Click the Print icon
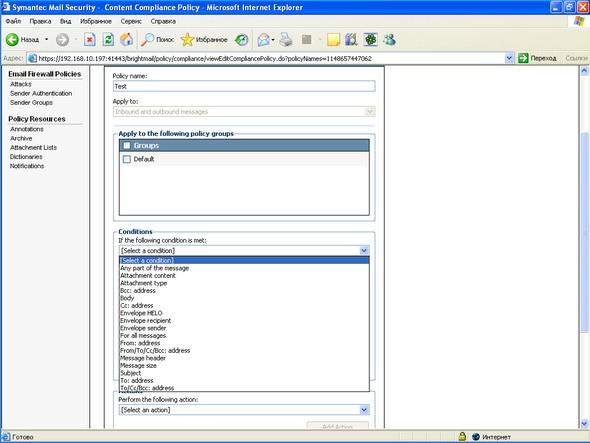The width and height of the screenshot is (590, 443). [x=286, y=40]
